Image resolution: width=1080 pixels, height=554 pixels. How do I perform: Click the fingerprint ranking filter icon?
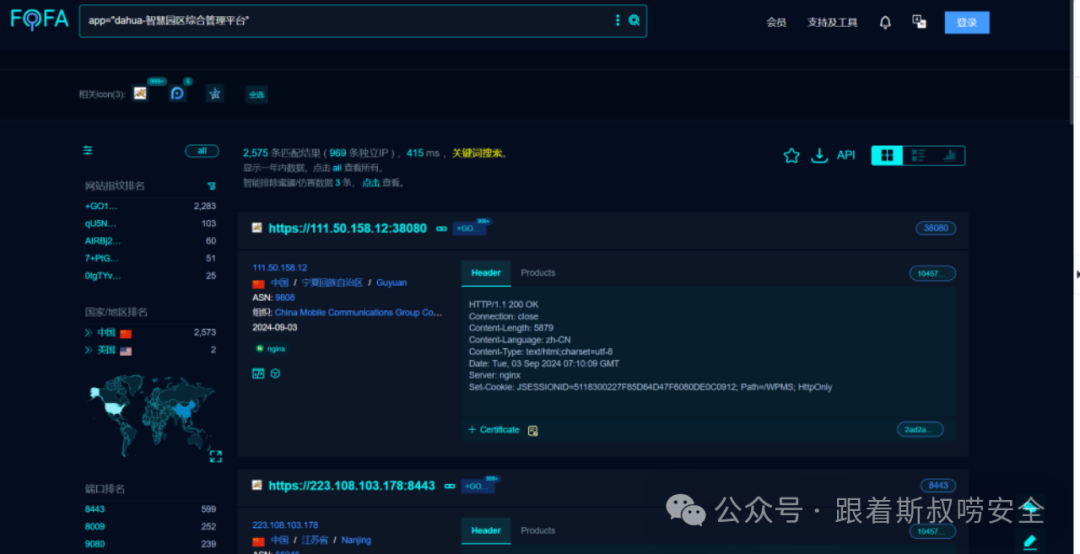point(211,186)
